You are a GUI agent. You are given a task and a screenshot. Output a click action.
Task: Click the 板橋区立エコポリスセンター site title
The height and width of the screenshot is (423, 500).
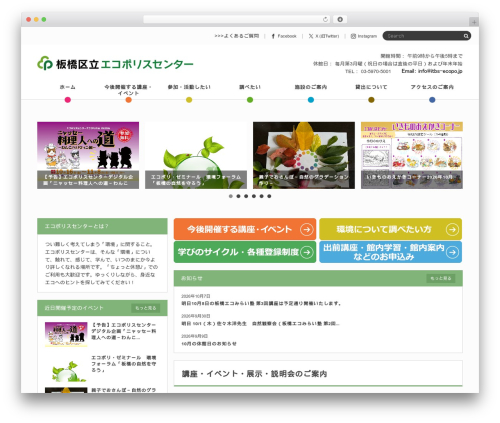click(125, 64)
